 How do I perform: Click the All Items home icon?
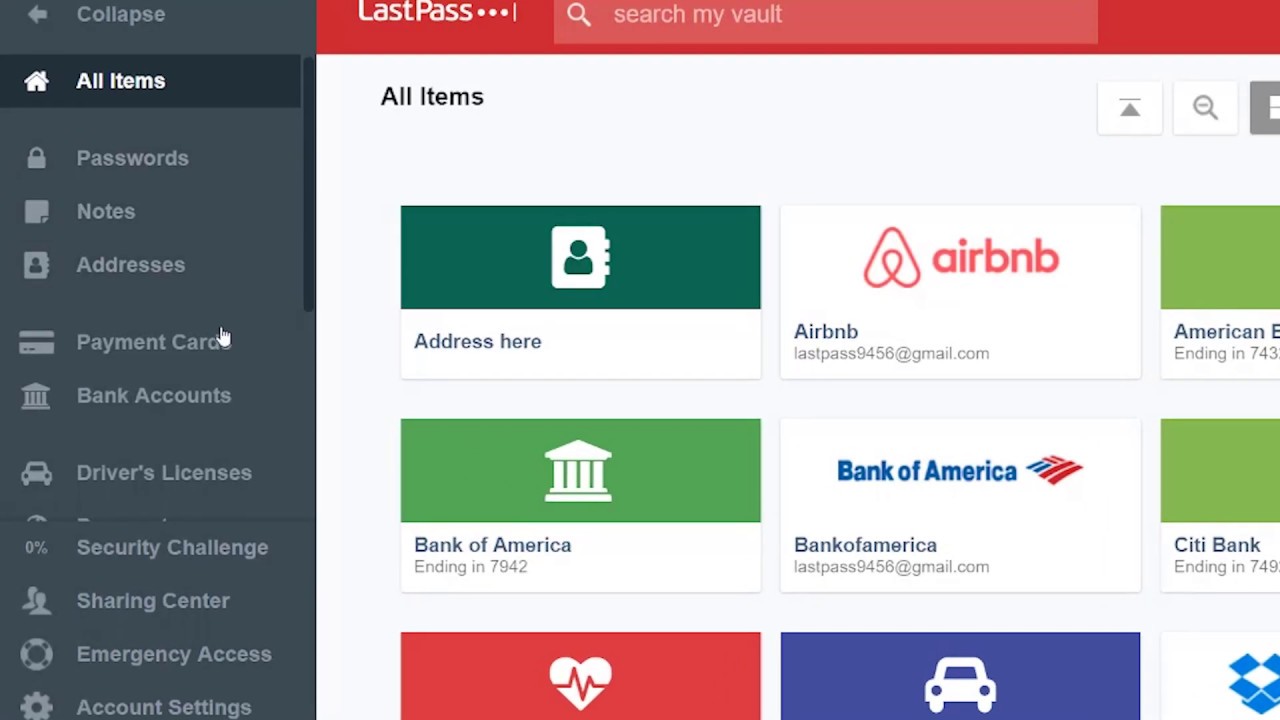37,81
